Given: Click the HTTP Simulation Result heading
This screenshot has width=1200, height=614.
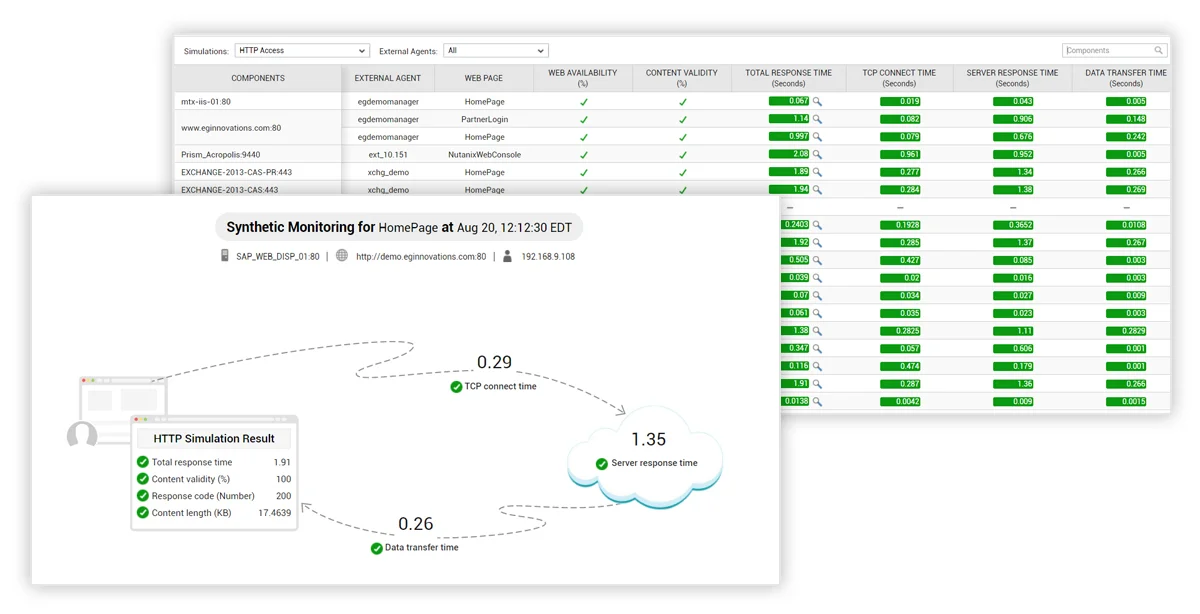Looking at the screenshot, I should [x=214, y=438].
